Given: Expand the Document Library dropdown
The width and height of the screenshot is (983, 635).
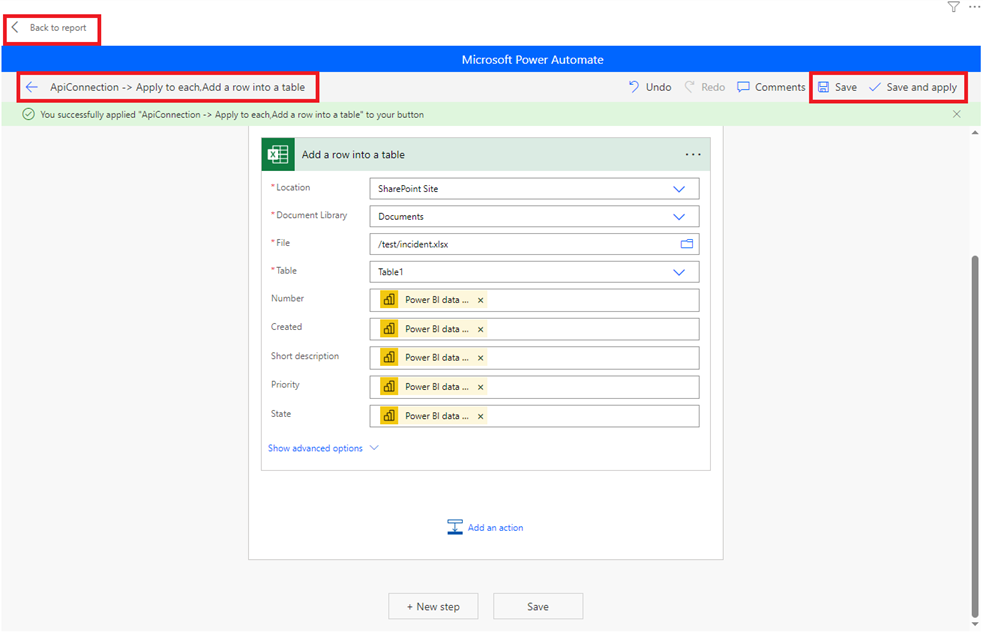Looking at the screenshot, I should click(679, 217).
